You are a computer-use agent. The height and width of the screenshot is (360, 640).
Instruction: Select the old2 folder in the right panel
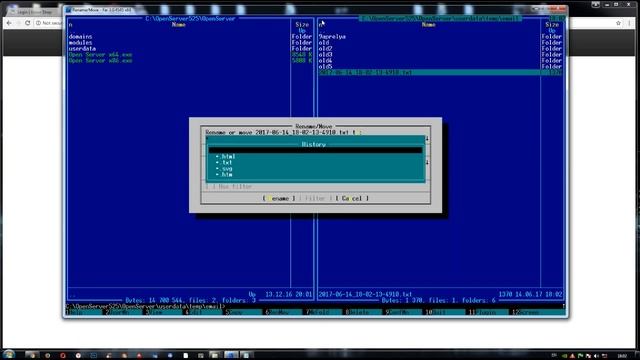pos(325,49)
